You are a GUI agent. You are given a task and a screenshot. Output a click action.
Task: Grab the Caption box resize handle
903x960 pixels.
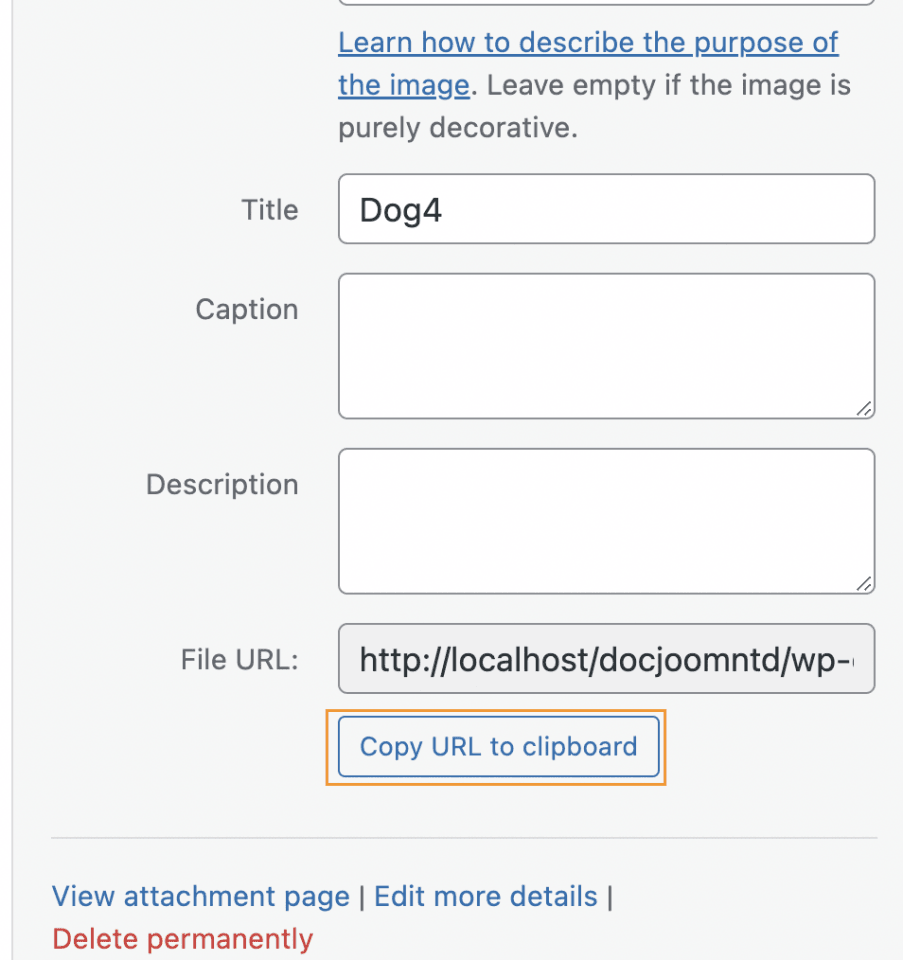(864, 408)
